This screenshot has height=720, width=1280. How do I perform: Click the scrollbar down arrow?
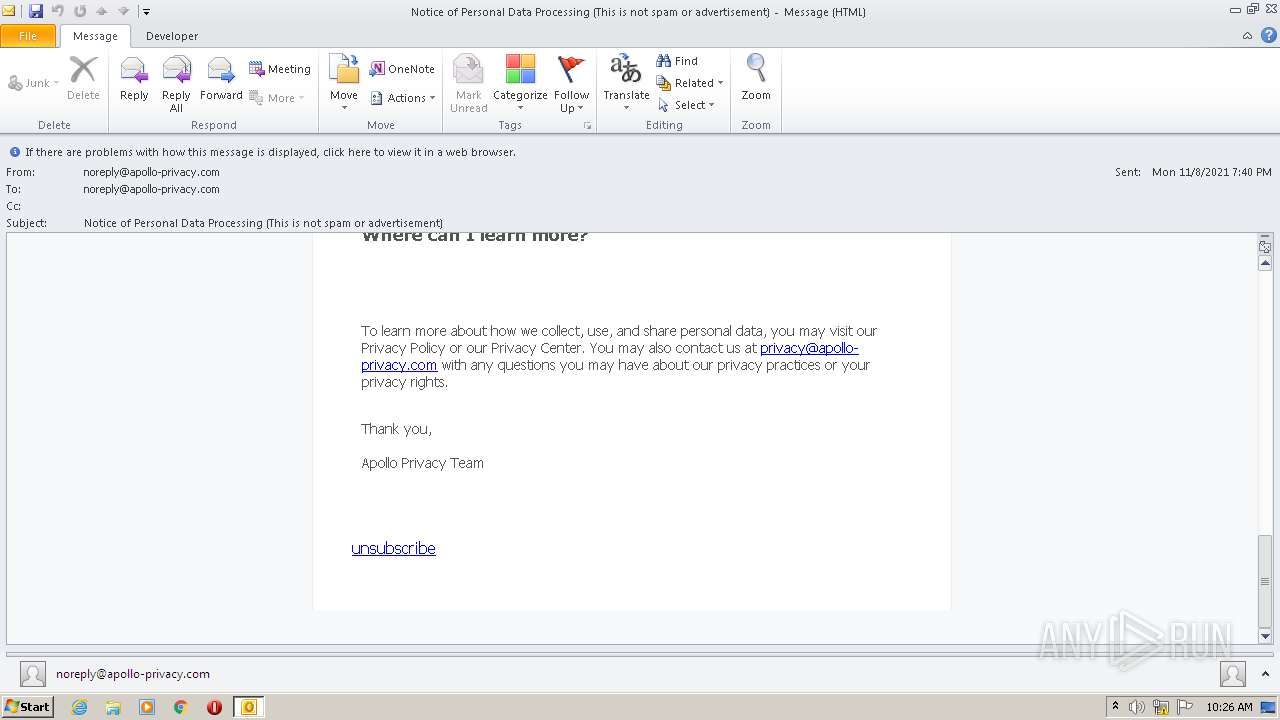click(x=1265, y=636)
